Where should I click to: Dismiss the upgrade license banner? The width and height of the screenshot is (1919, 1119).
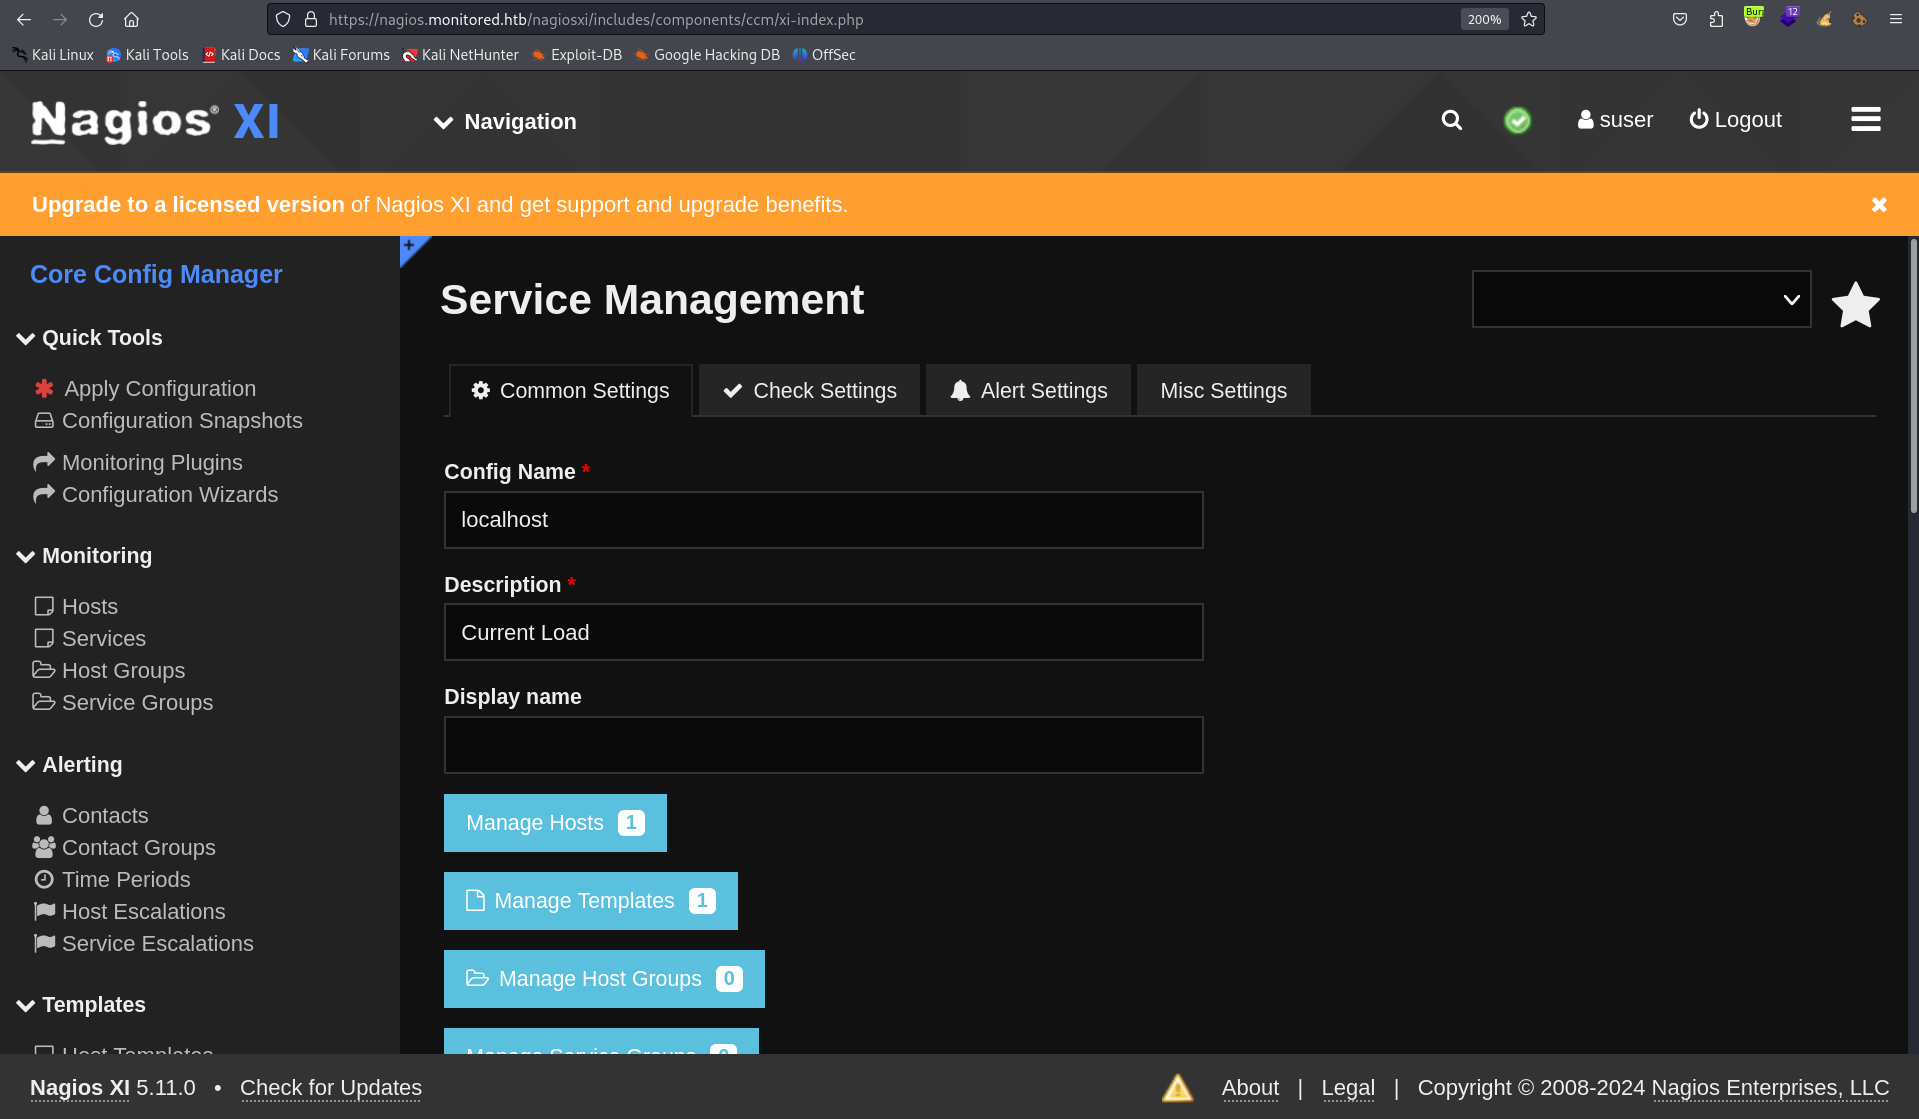(1879, 205)
